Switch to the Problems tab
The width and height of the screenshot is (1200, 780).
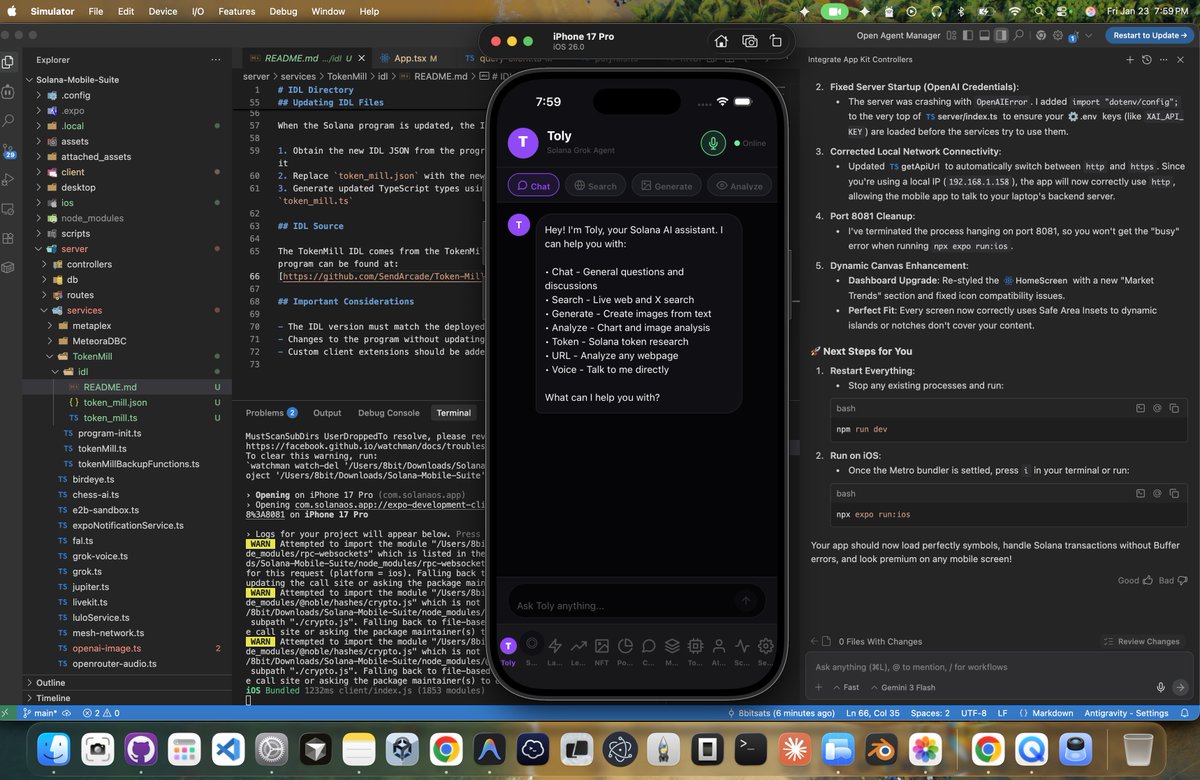271,412
